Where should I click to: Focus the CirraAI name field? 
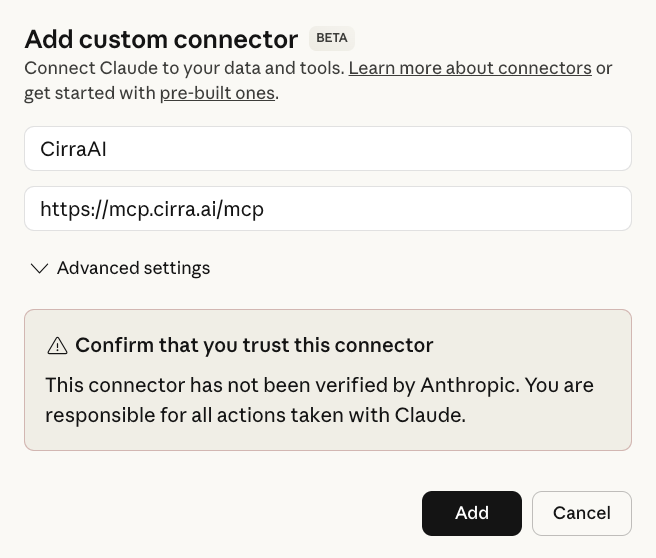(x=328, y=149)
